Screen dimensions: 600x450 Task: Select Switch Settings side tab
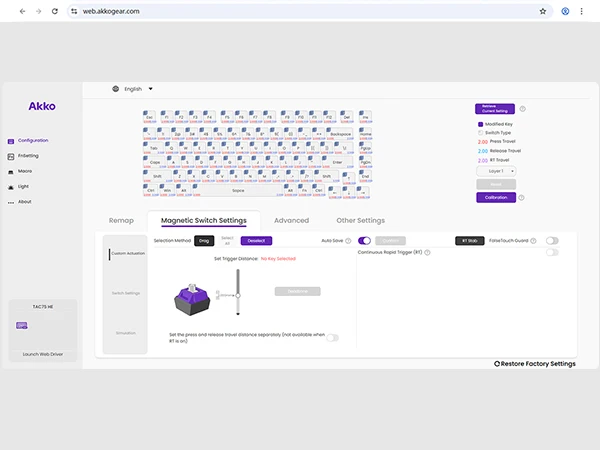[x=126, y=293]
